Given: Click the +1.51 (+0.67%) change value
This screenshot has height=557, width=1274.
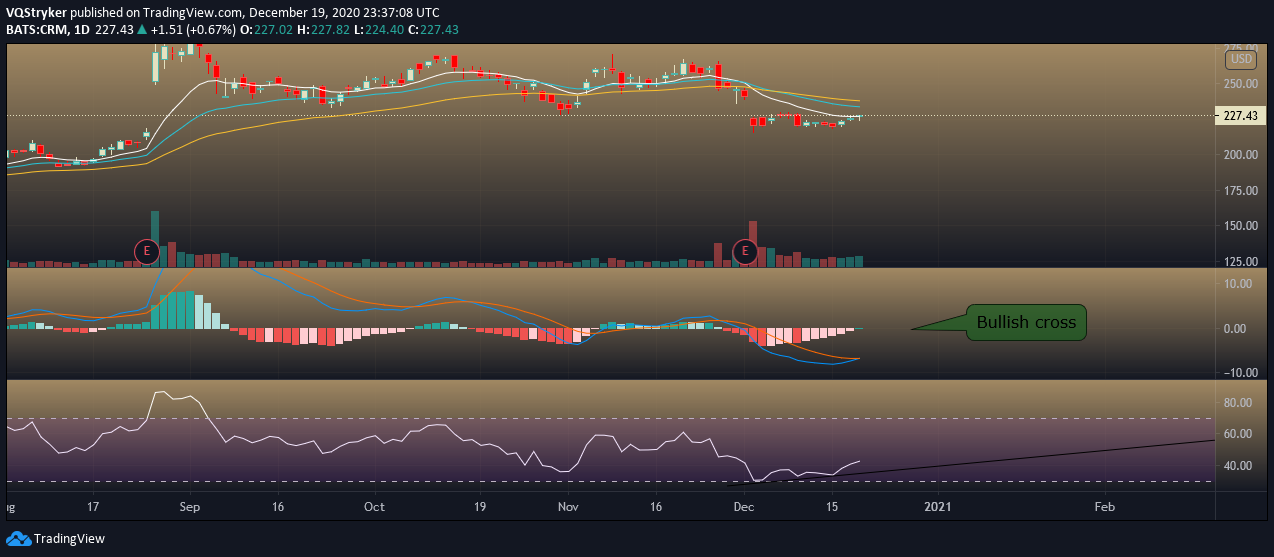Looking at the screenshot, I should pos(194,30).
